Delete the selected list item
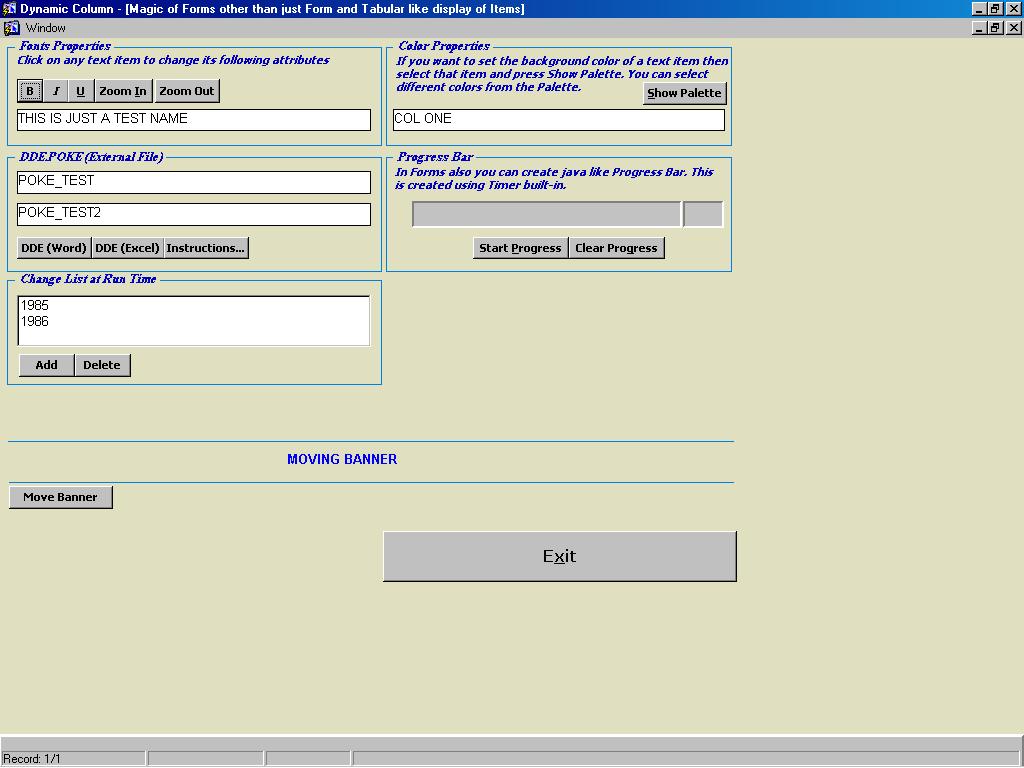 pos(102,365)
